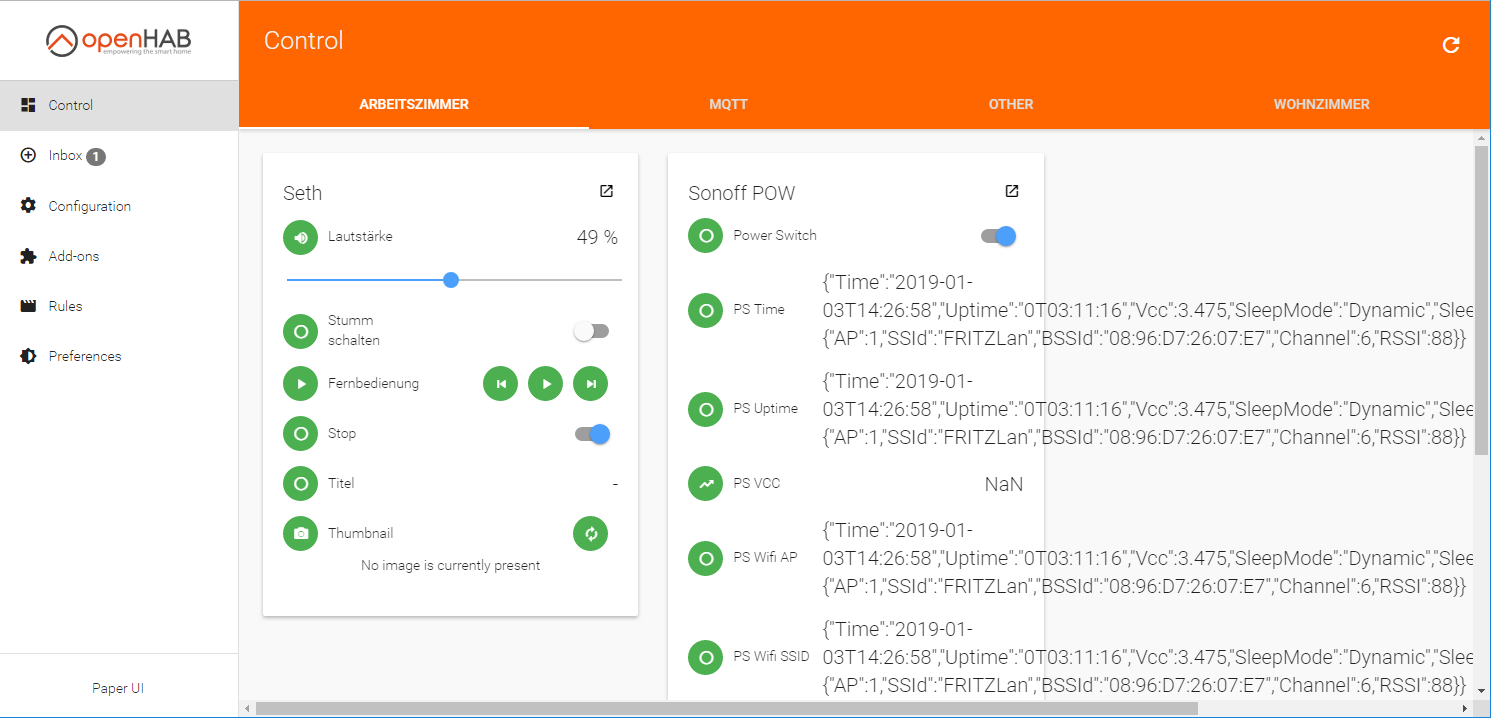Click the PS Wifi AP item icon
This screenshot has width=1491, height=718.
(706, 558)
